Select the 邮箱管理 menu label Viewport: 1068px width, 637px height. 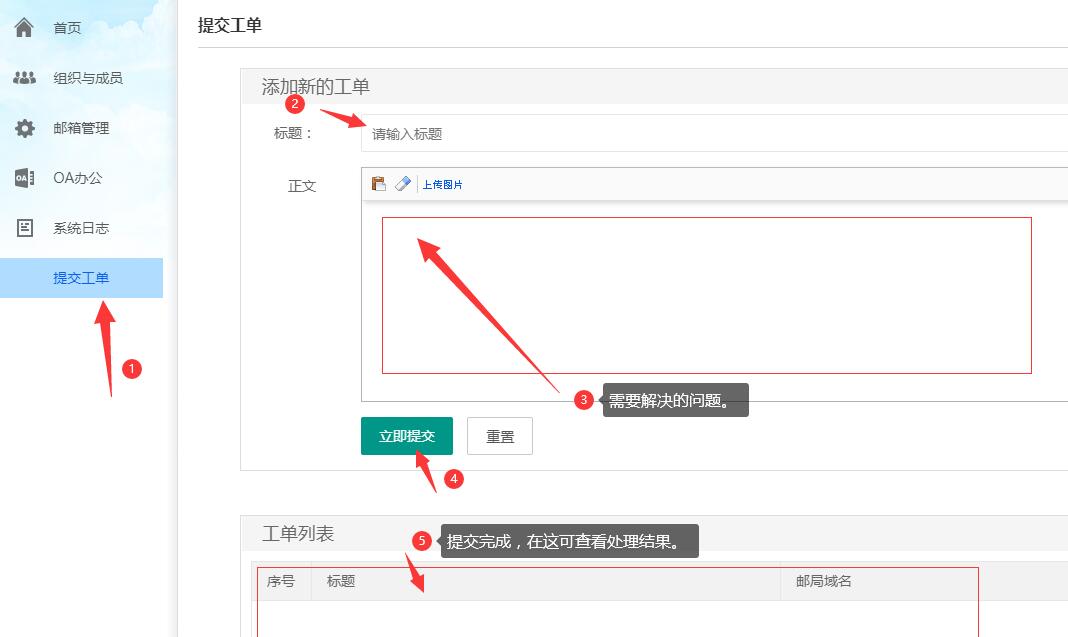point(81,128)
